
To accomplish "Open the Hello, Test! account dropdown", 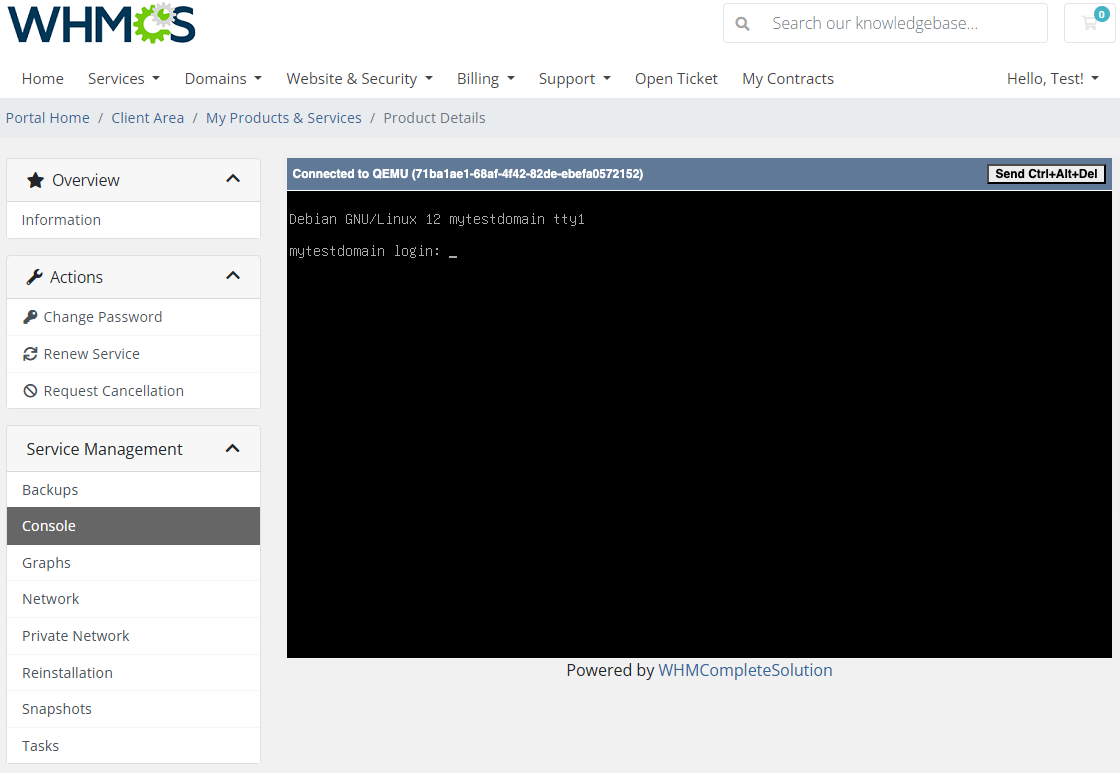I will click(1052, 78).
